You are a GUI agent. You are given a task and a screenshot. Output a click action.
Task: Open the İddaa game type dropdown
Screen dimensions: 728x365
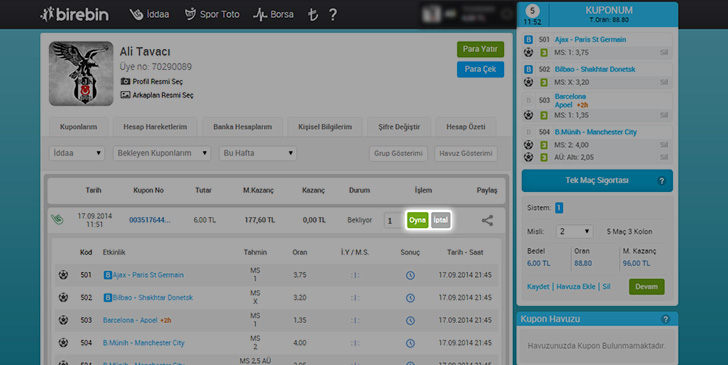(77, 153)
